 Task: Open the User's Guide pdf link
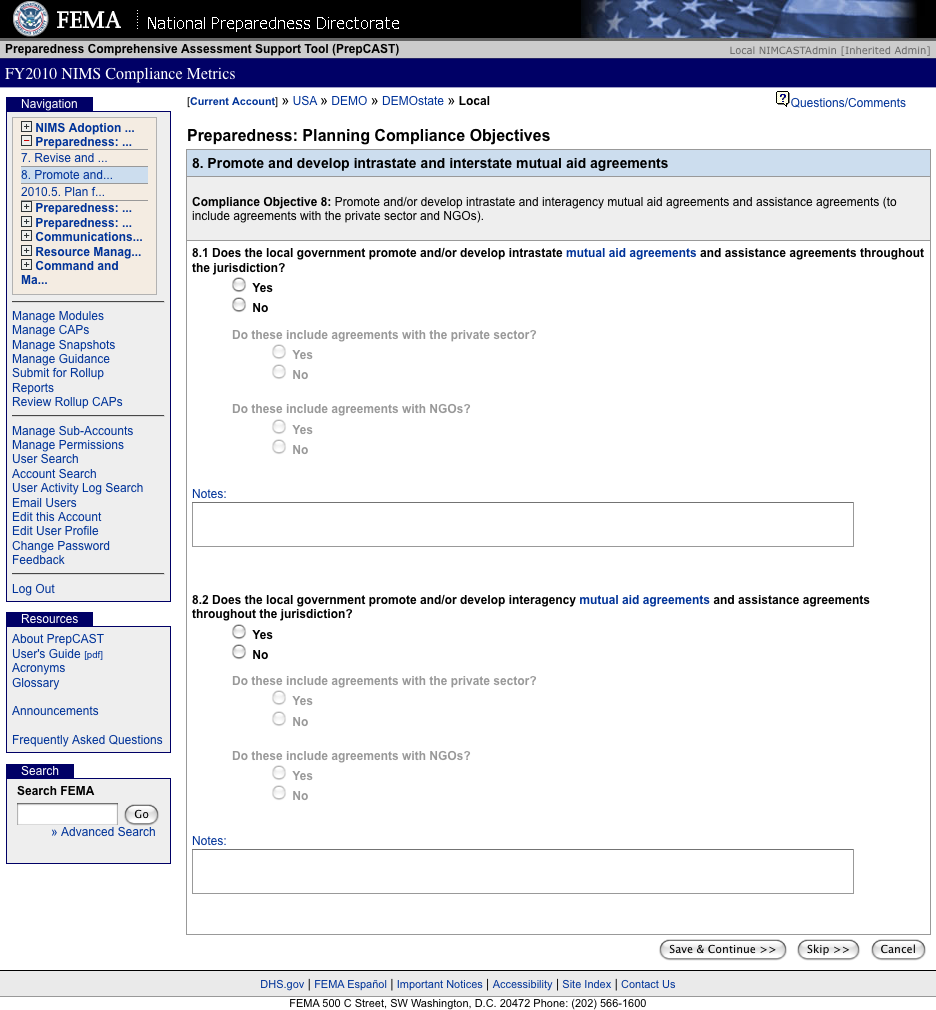click(x=57, y=654)
